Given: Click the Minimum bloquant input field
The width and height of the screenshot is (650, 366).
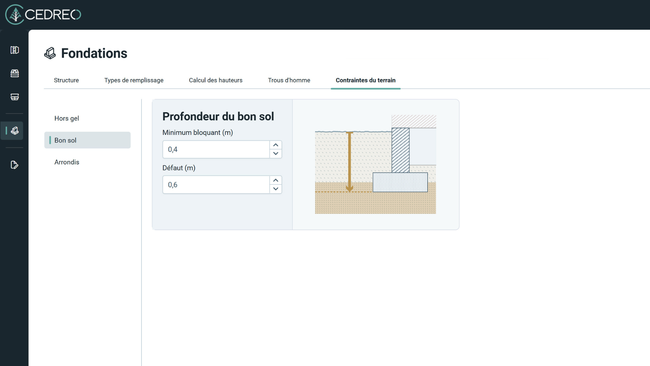Looking at the screenshot, I should [x=216, y=149].
